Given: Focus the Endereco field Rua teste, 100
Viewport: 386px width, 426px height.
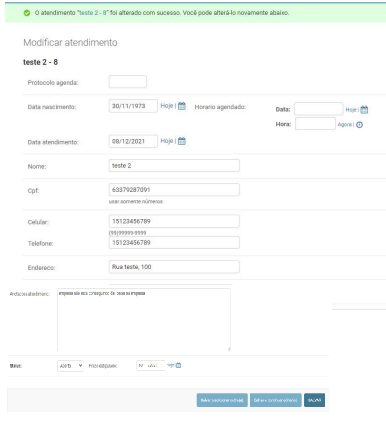Looking at the screenshot, I should 174,267.
